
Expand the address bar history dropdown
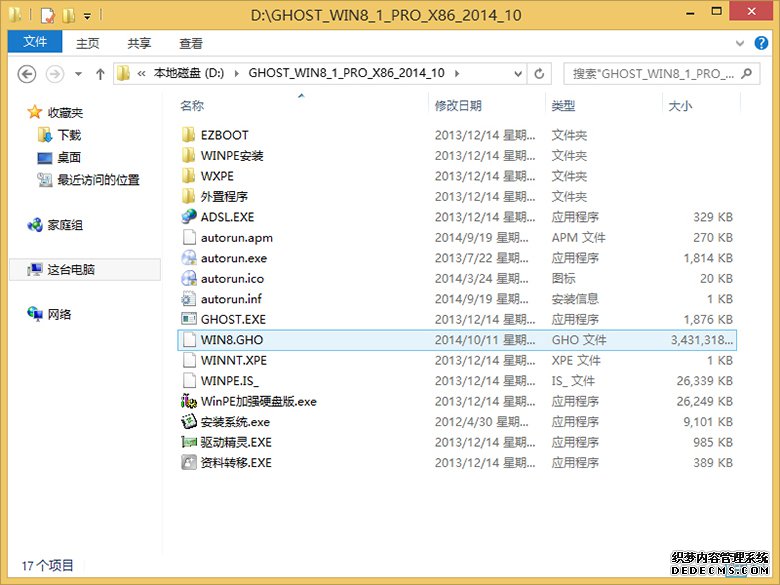(x=518, y=74)
